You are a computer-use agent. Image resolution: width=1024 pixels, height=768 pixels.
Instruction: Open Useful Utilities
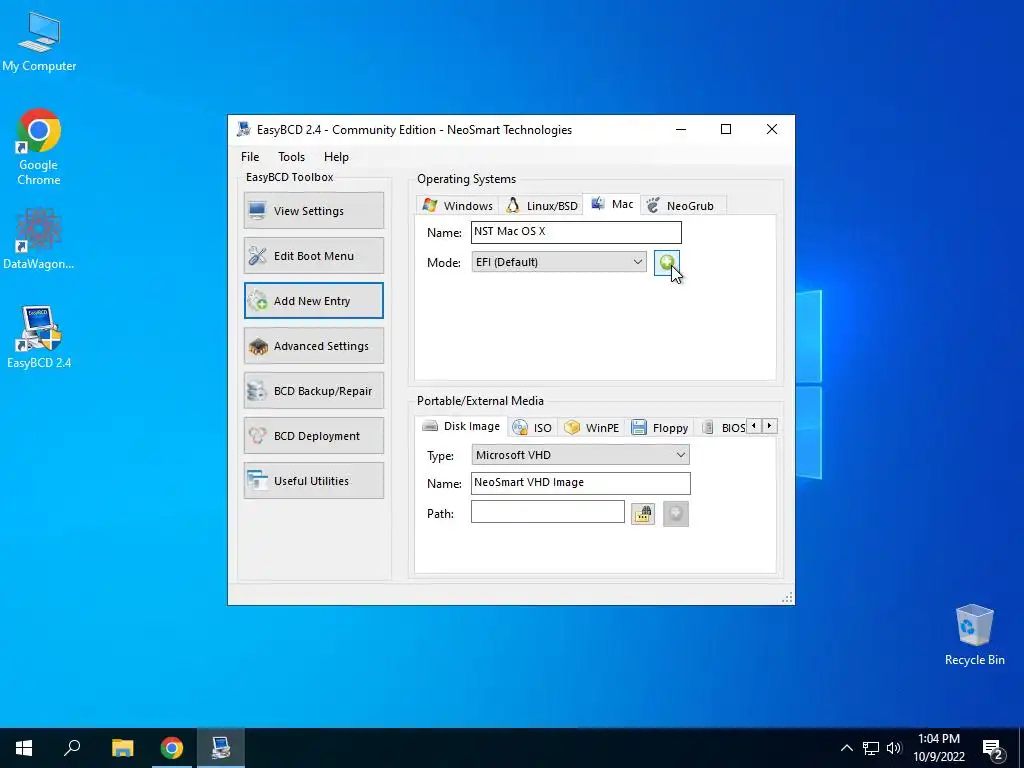point(314,481)
